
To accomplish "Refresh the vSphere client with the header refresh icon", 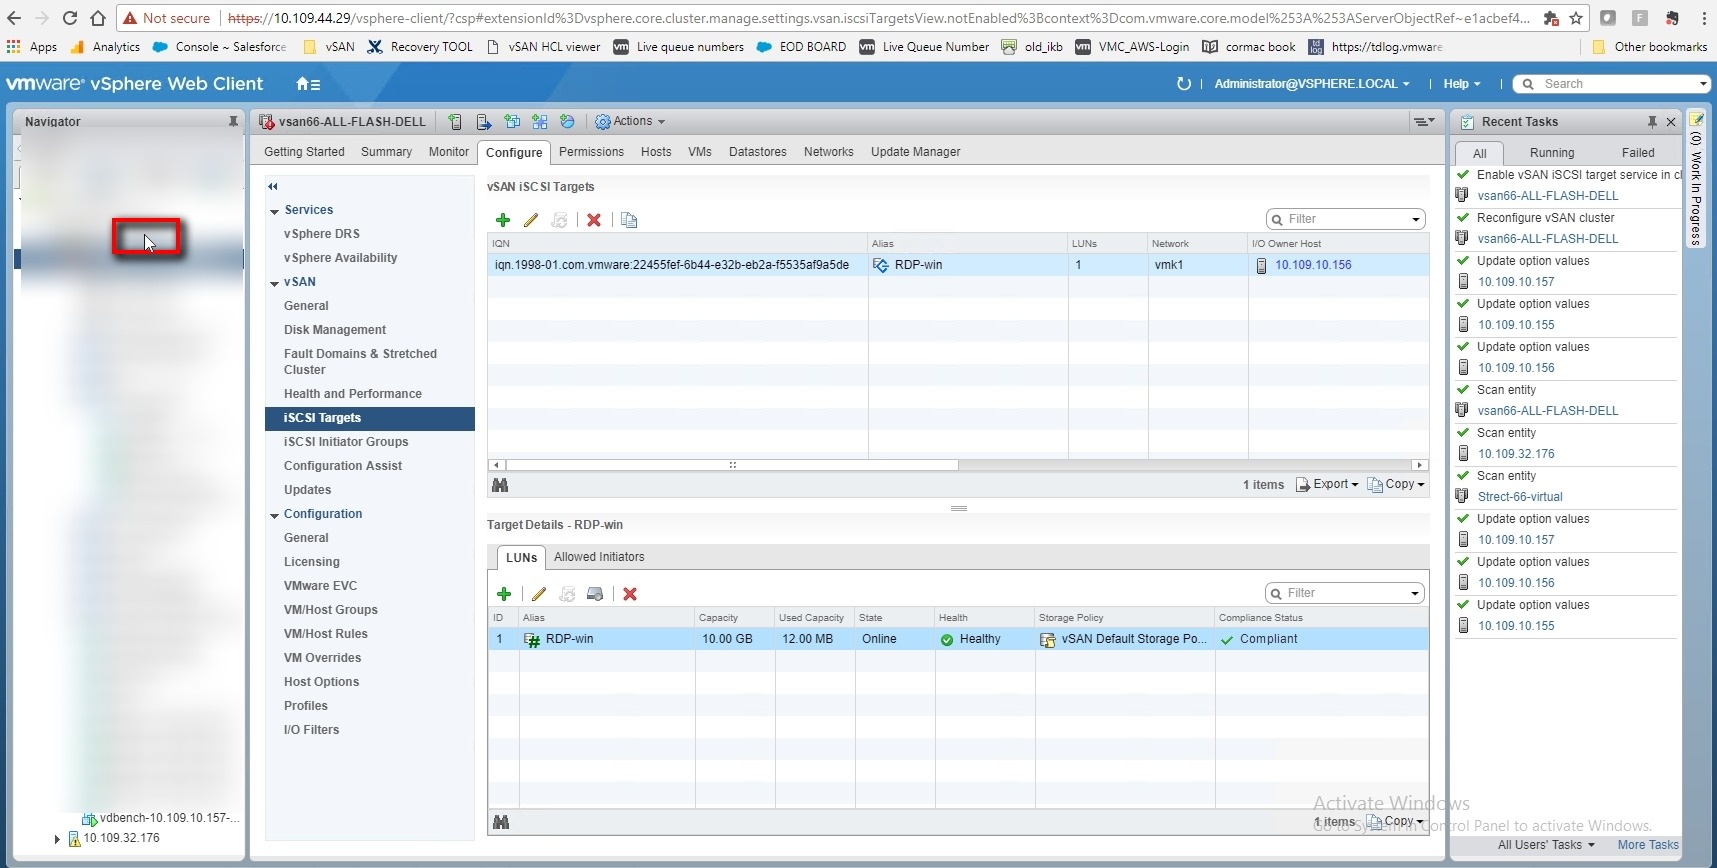I will click(1184, 84).
